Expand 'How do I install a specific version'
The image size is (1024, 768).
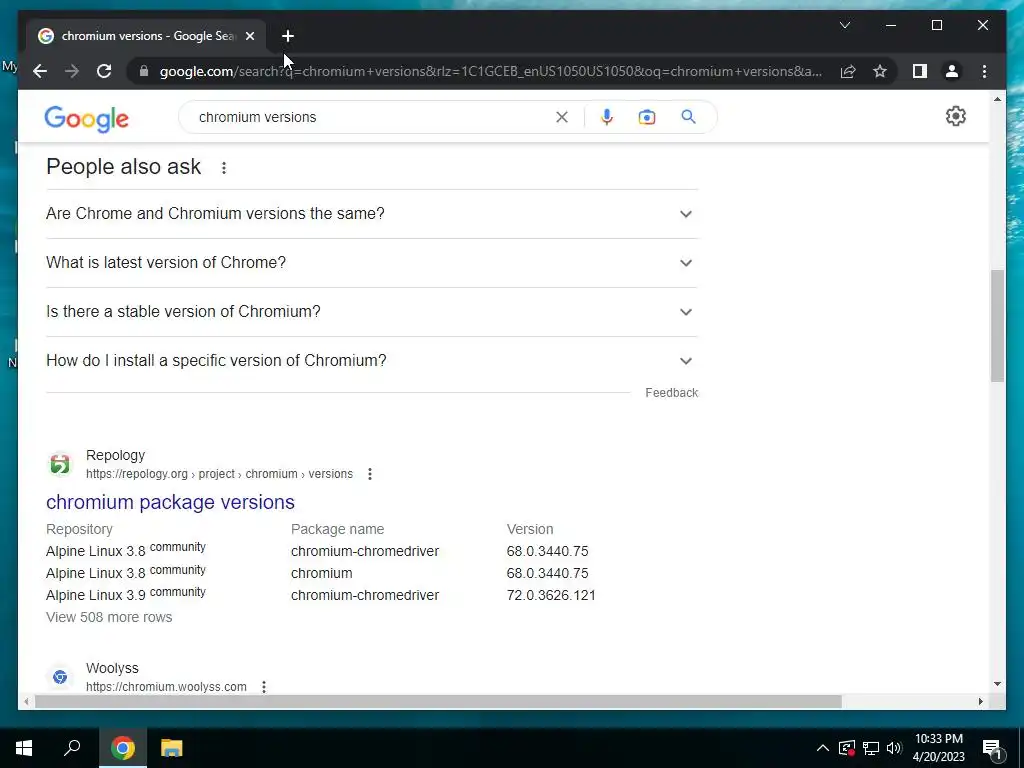click(372, 360)
